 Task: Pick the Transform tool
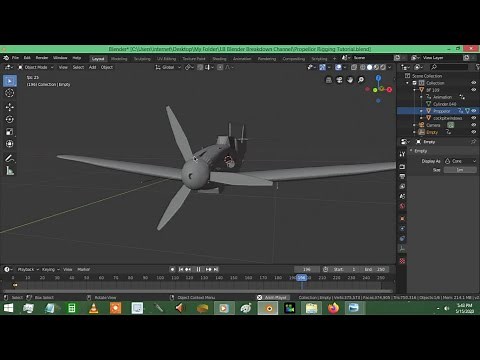tap(10, 144)
